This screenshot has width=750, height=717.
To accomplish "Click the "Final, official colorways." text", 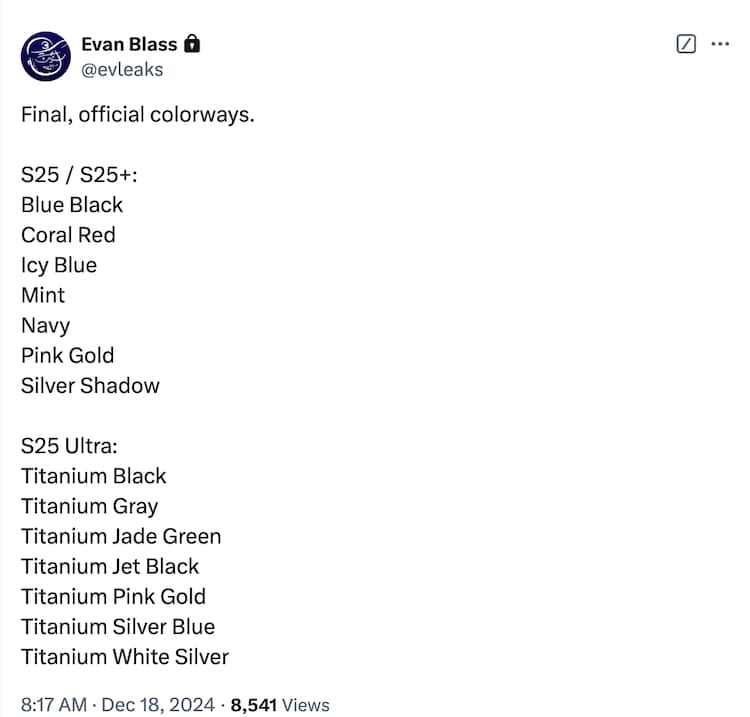I will [x=138, y=115].
